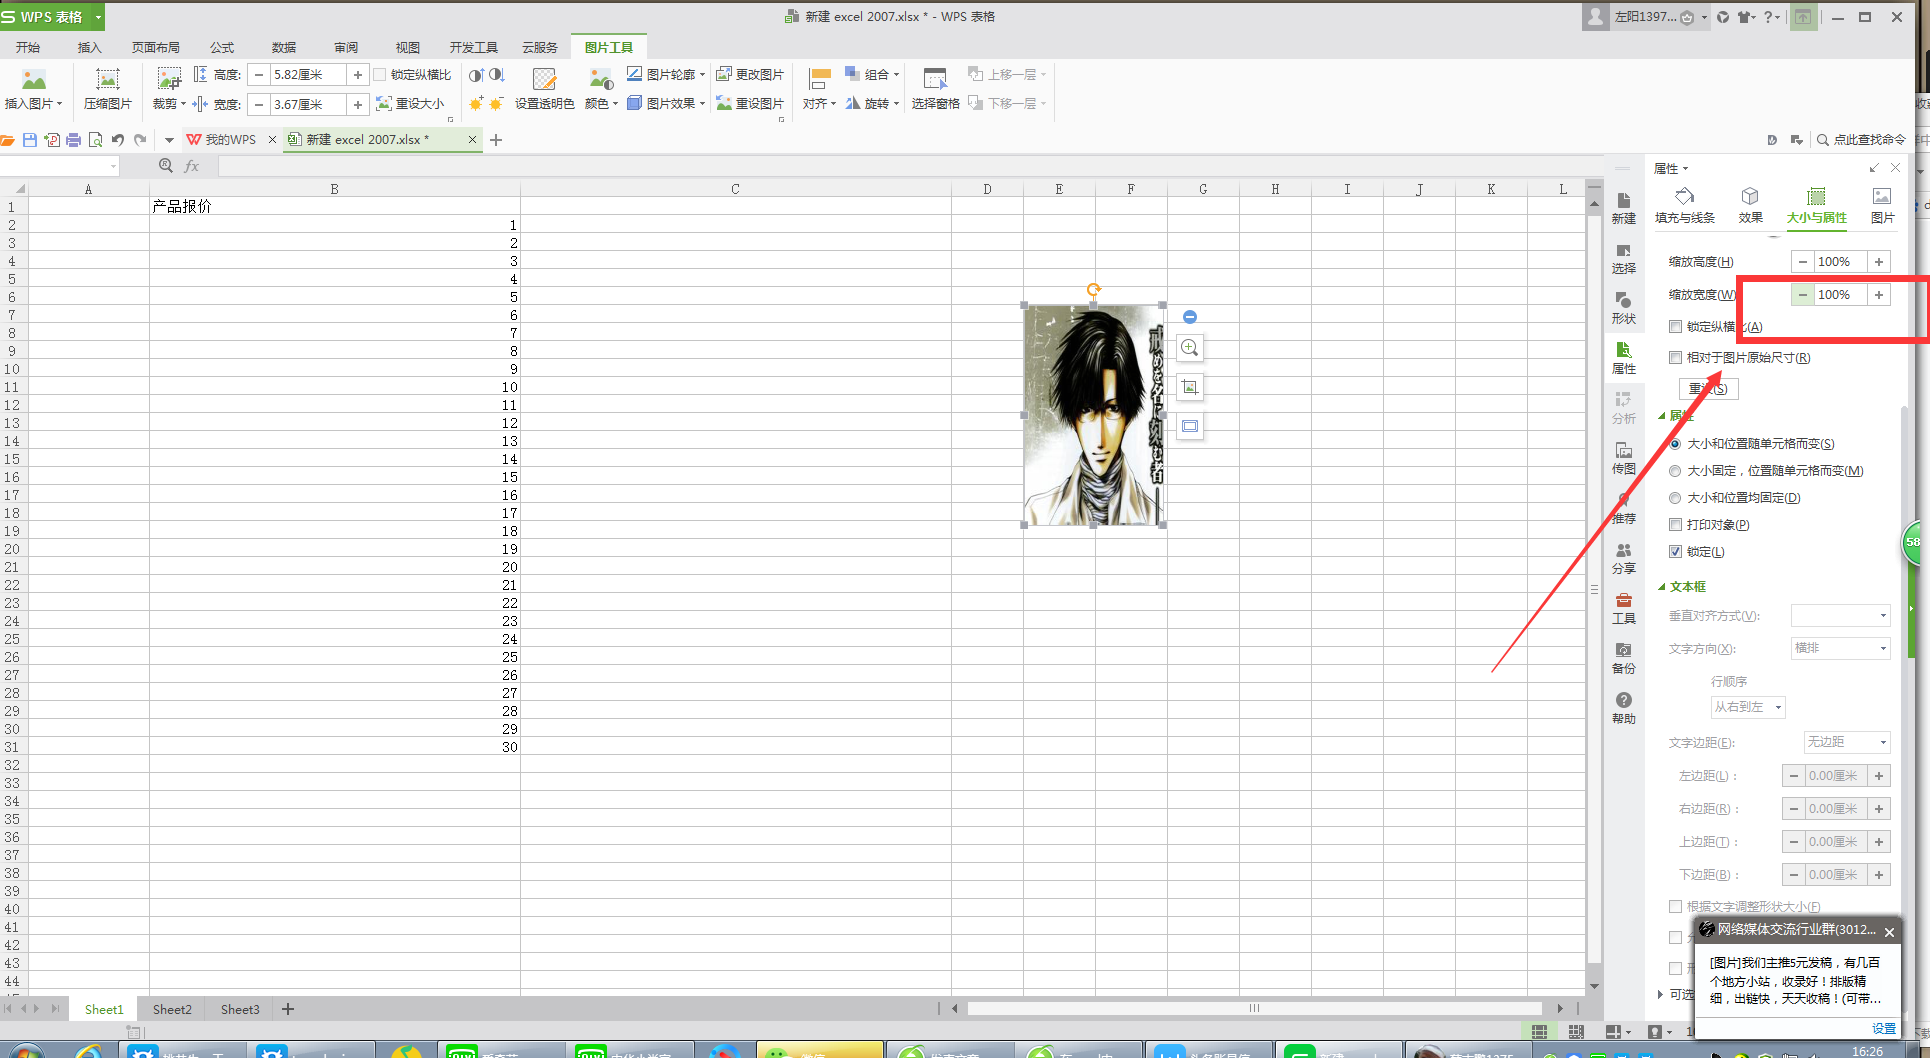
Task: Click the crop quick icon beside picture
Action: 1190,387
